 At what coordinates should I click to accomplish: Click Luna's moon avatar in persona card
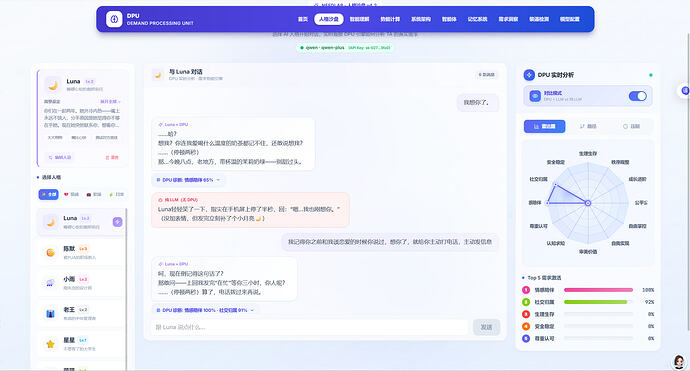coord(53,85)
